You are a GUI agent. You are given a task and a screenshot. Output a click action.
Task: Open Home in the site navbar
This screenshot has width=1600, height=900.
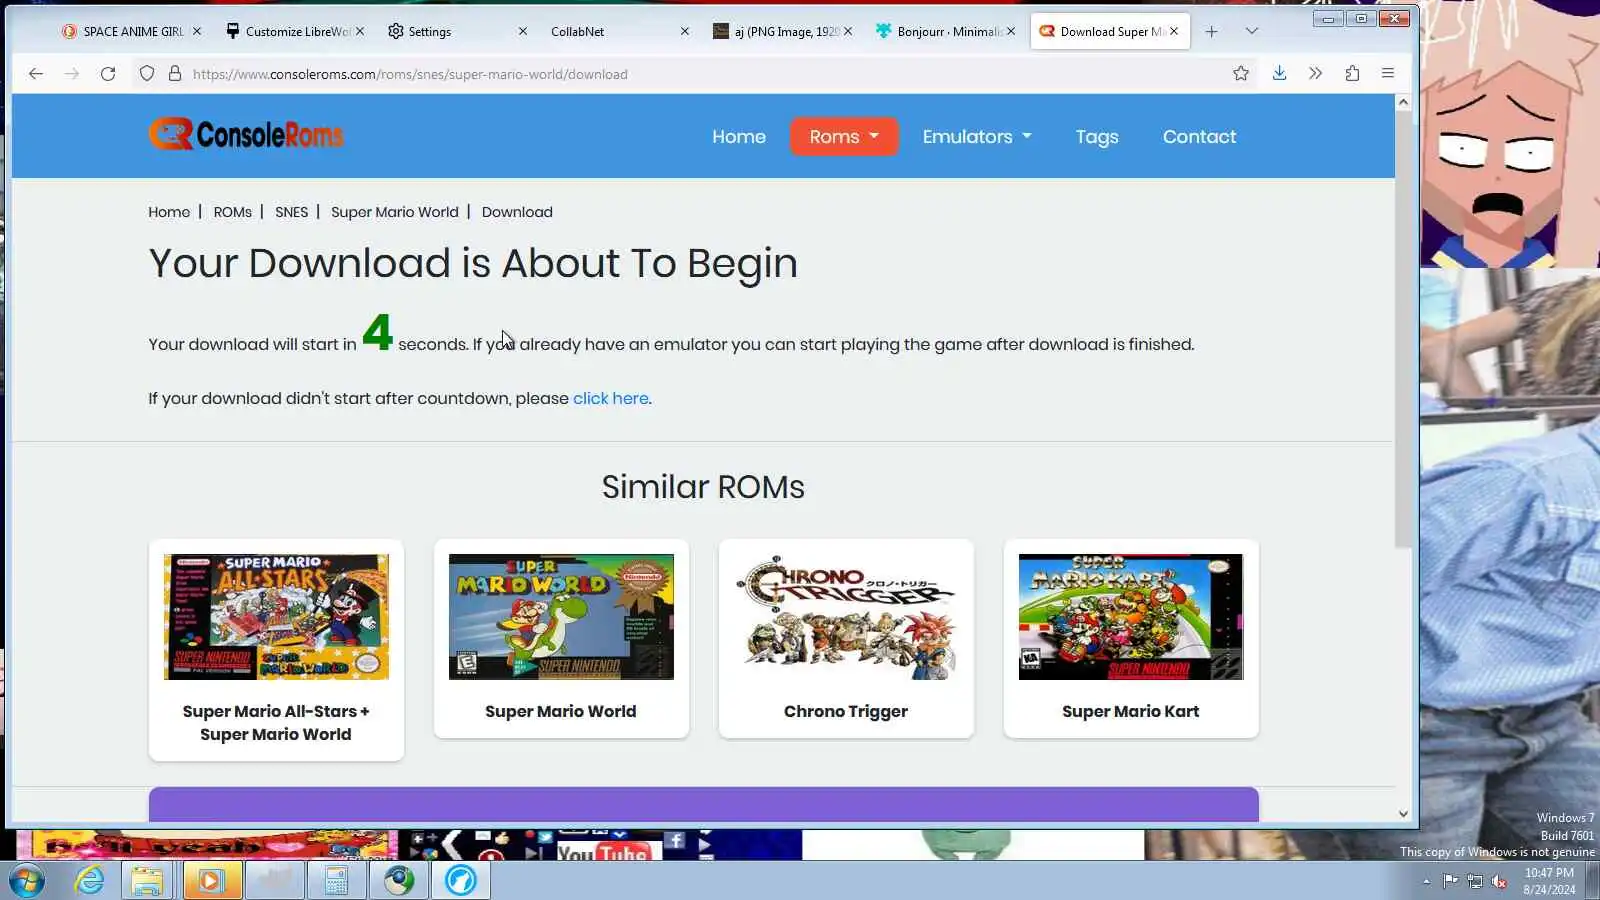(x=739, y=137)
